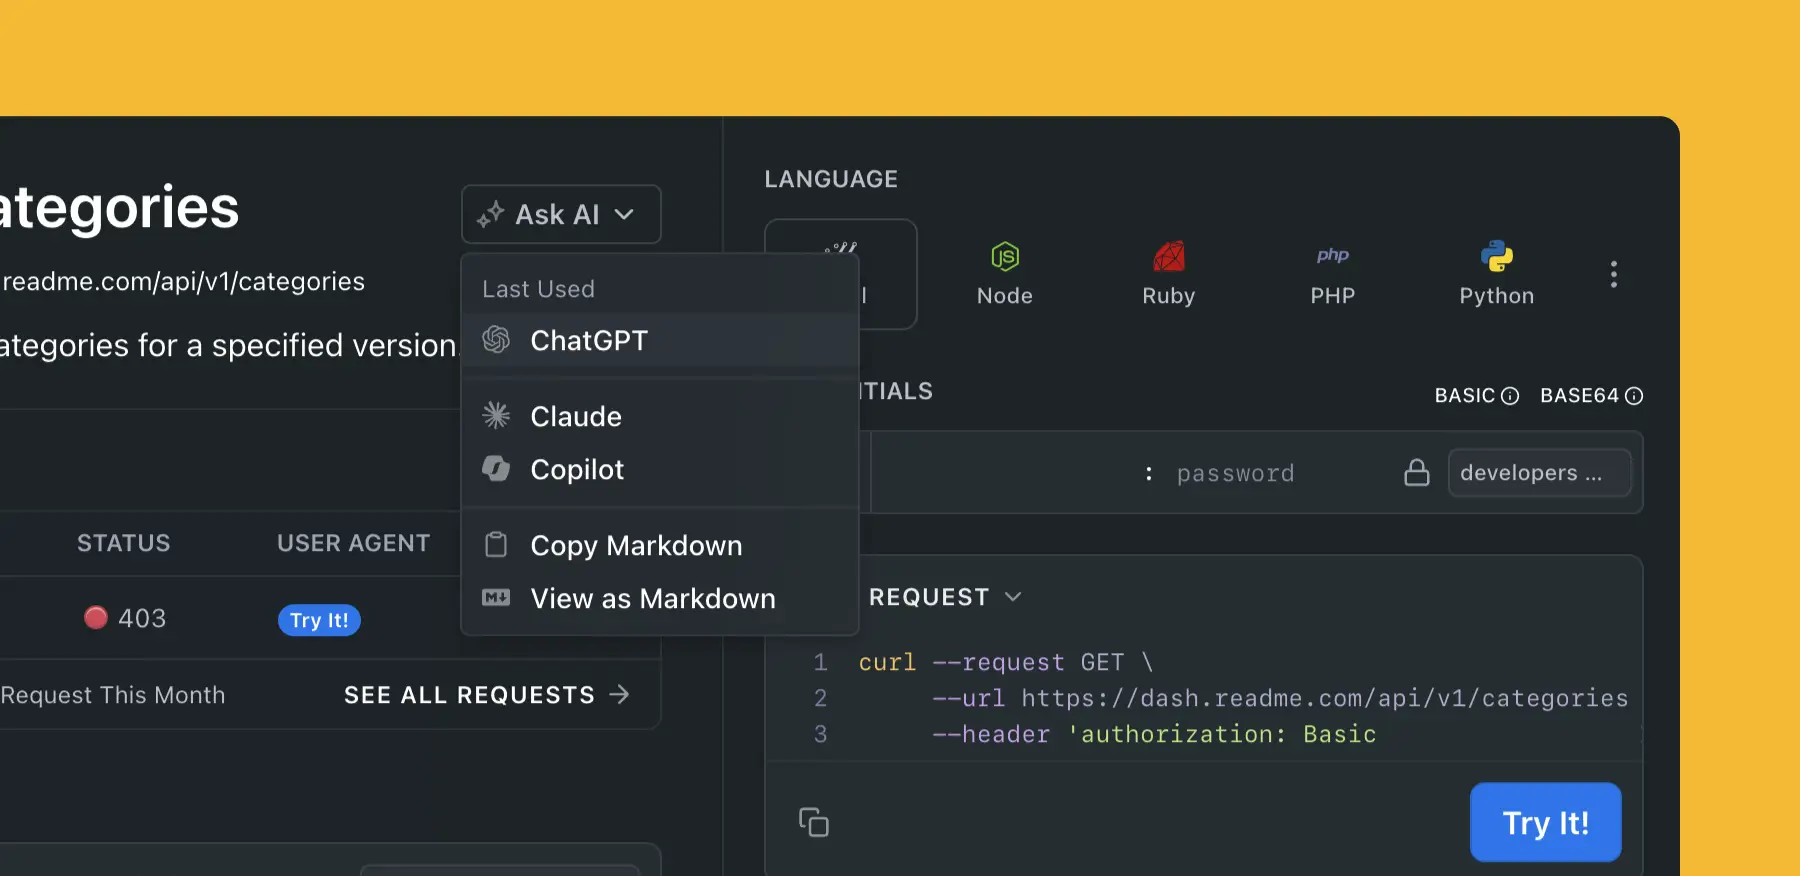Screen dimensions: 1800x876
Task: Click Try It! badge in 403 row
Action: coord(319,620)
